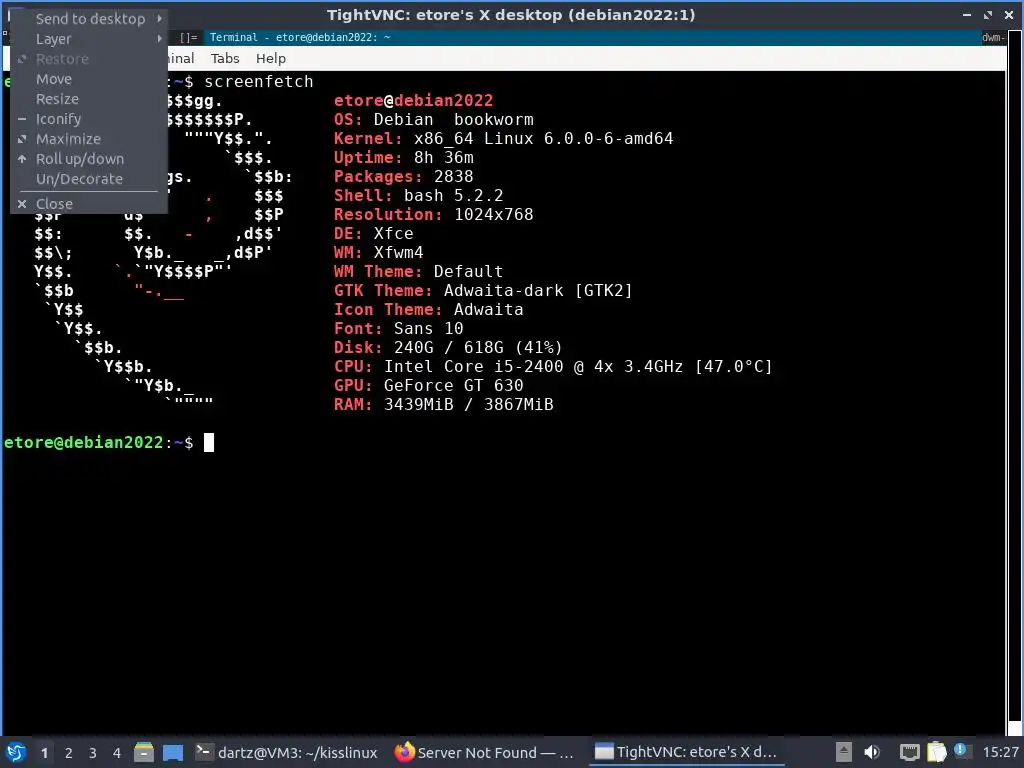Open the clipboard manager tray icon
This screenshot has height=768, width=1024.
click(x=936, y=752)
